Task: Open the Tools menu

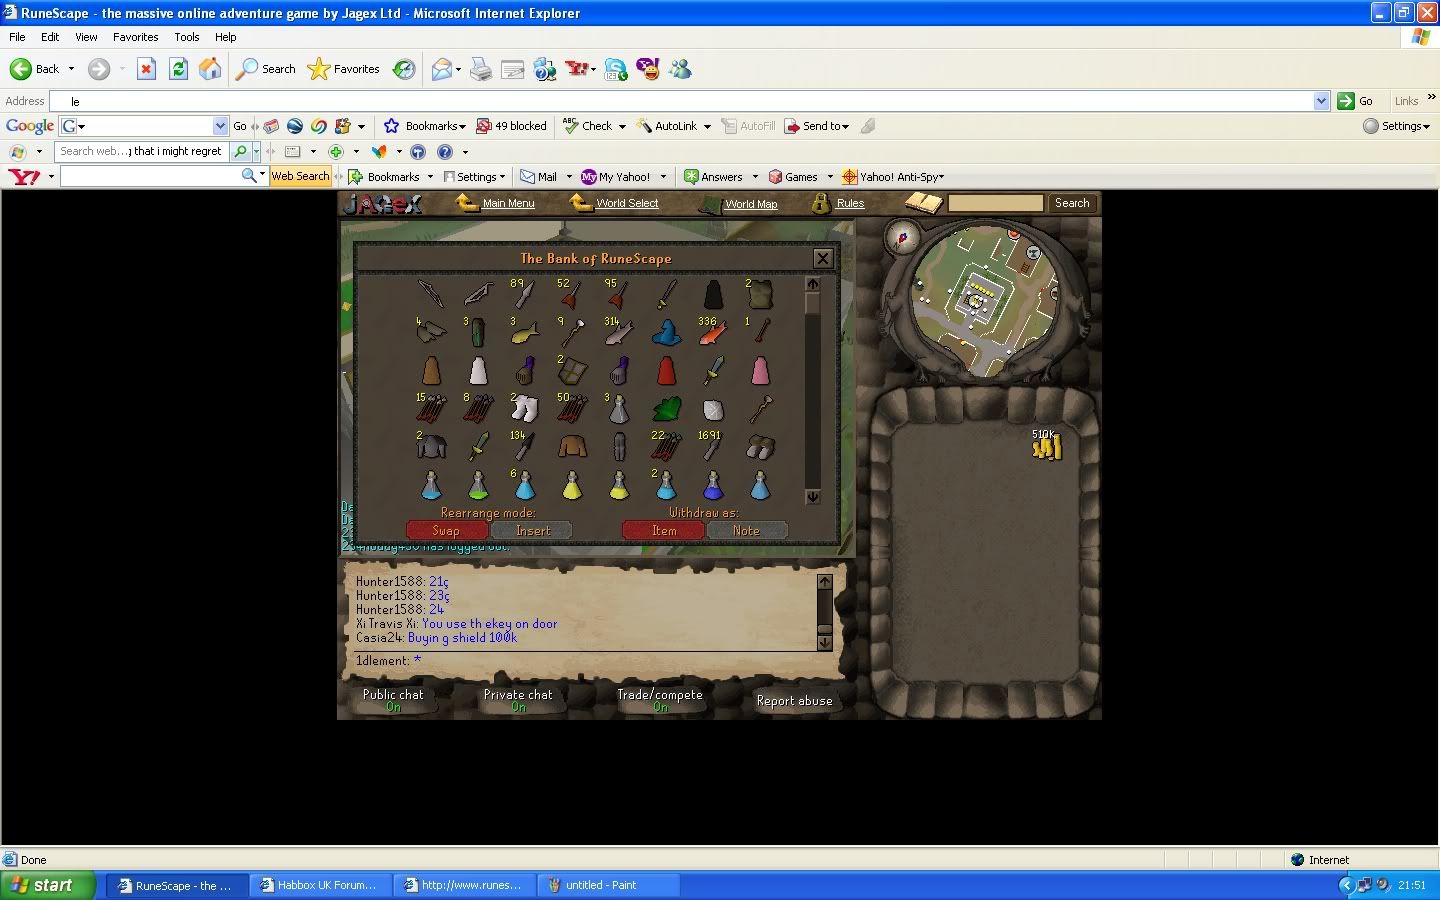Action: pos(186,37)
